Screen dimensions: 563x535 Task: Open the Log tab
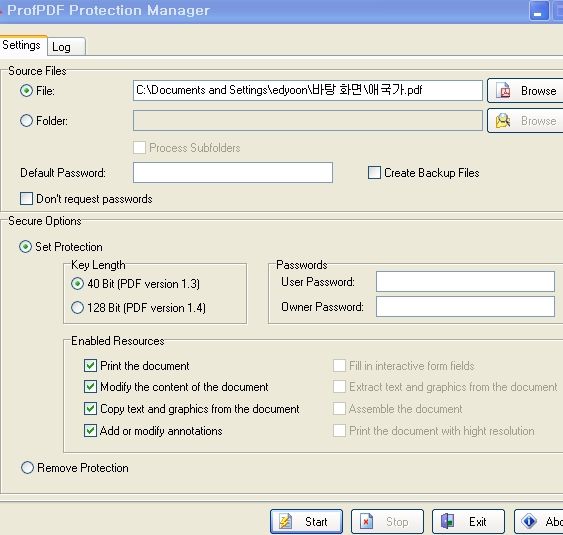coord(67,47)
